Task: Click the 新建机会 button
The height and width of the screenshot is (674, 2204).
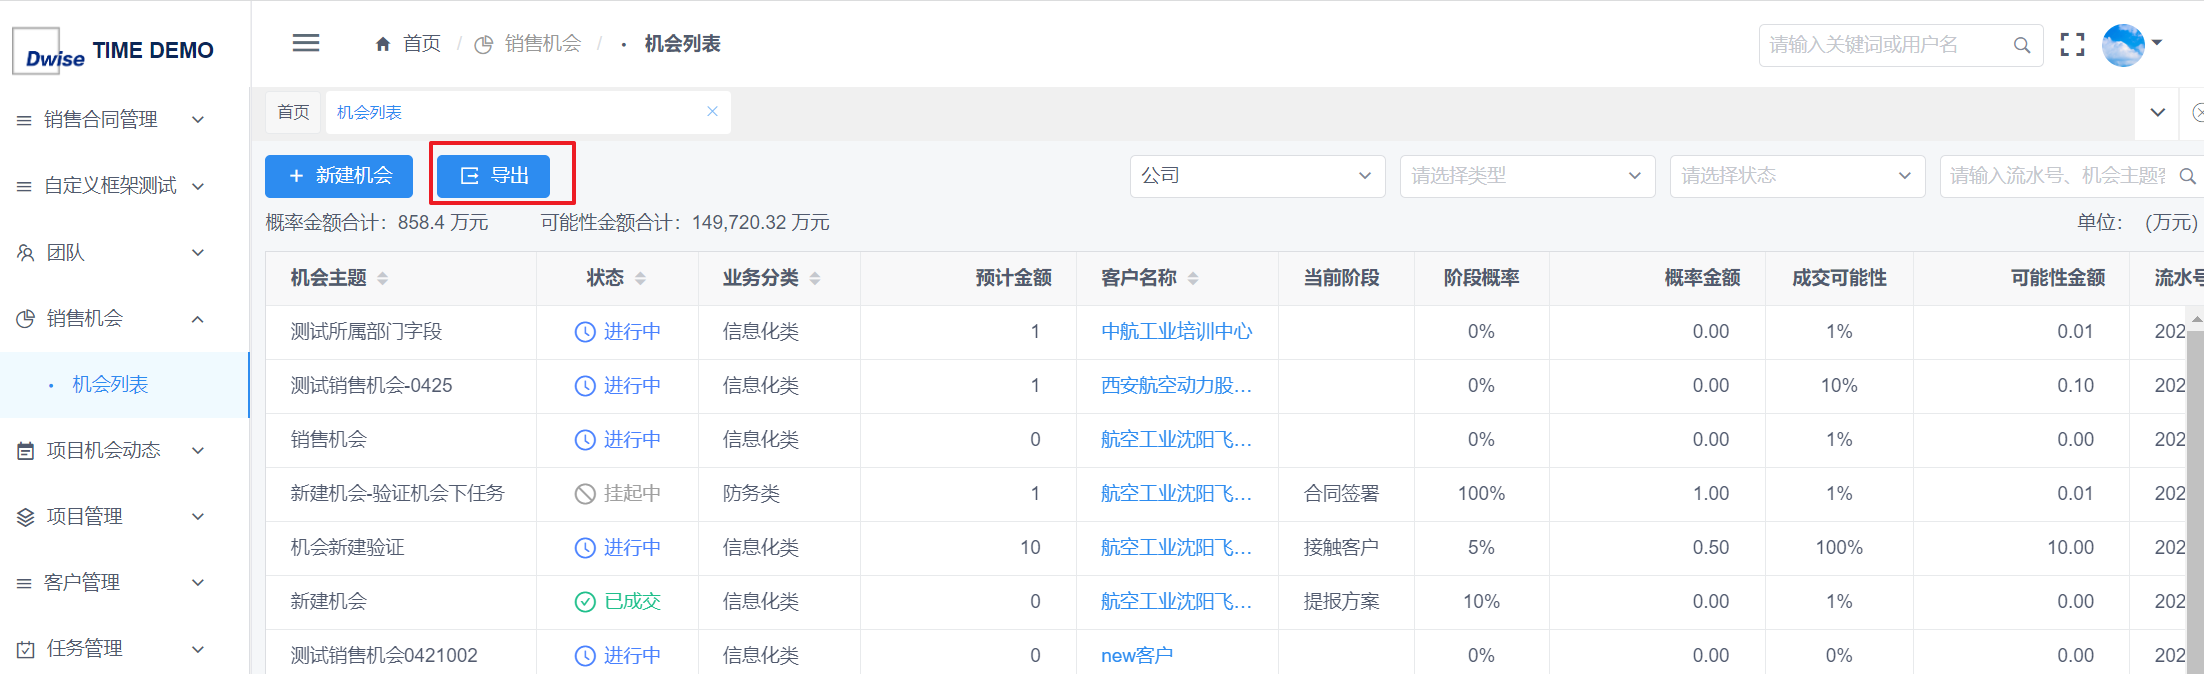Action: (x=339, y=176)
